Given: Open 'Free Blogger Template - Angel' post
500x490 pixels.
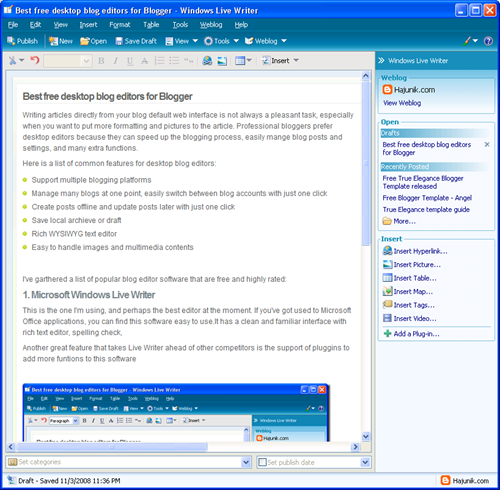Looking at the screenshot, I should (x=427, y=198).
